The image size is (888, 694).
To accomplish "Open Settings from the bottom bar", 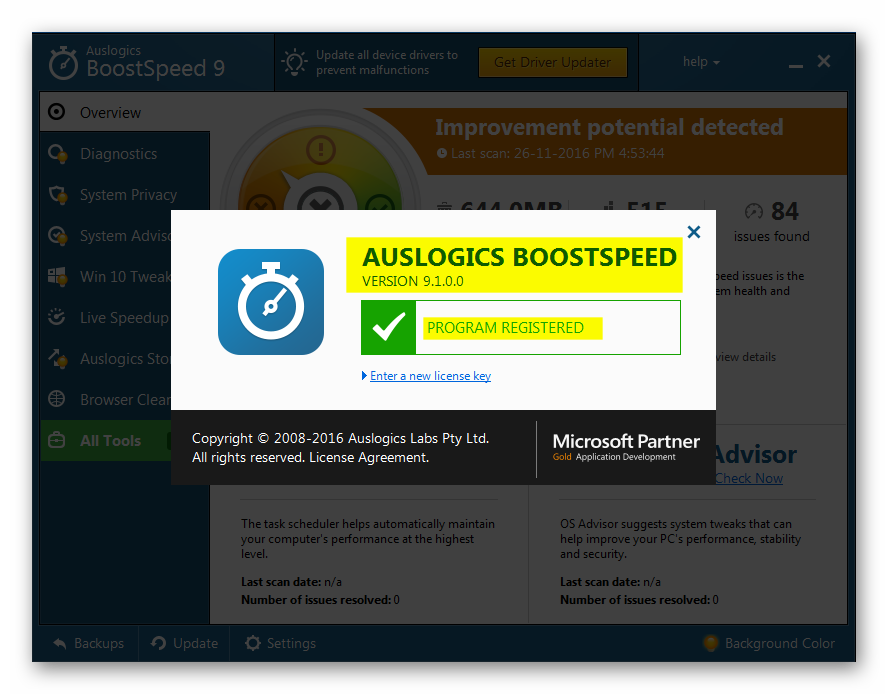I will (280, 643).
